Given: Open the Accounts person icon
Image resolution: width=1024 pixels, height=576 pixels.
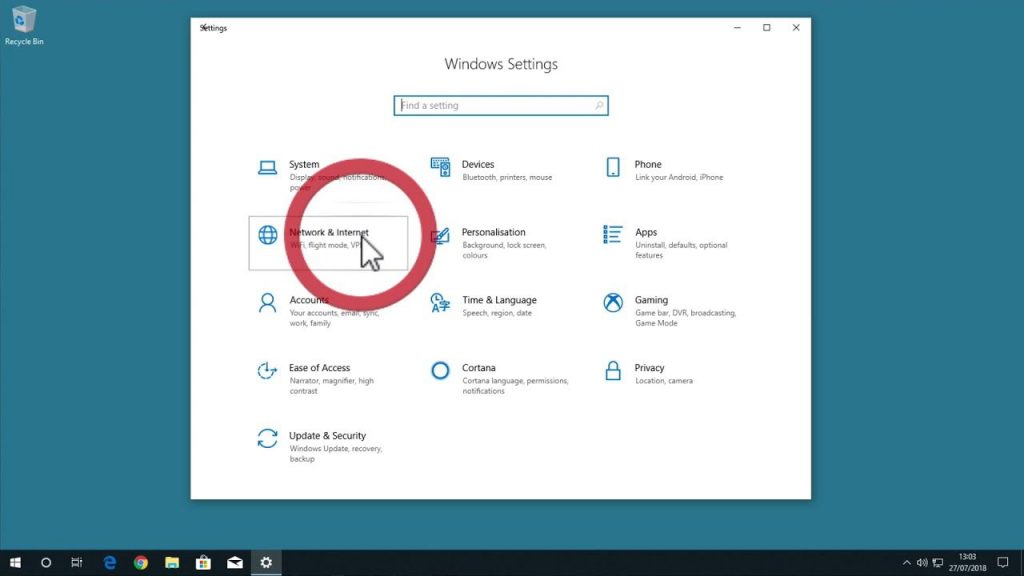Looking at the screenshot, I should click(267, 303).
